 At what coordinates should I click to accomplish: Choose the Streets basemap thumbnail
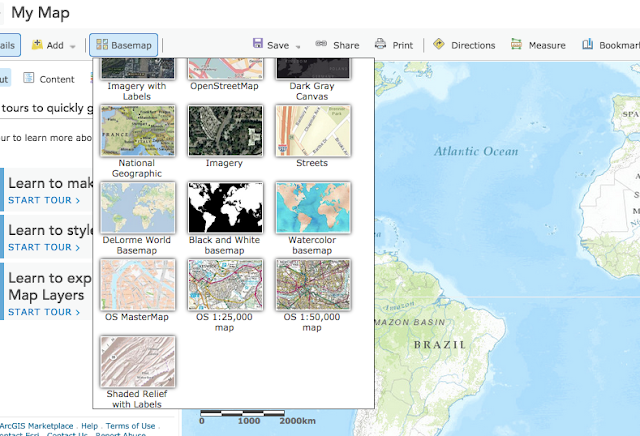(313, 131)
